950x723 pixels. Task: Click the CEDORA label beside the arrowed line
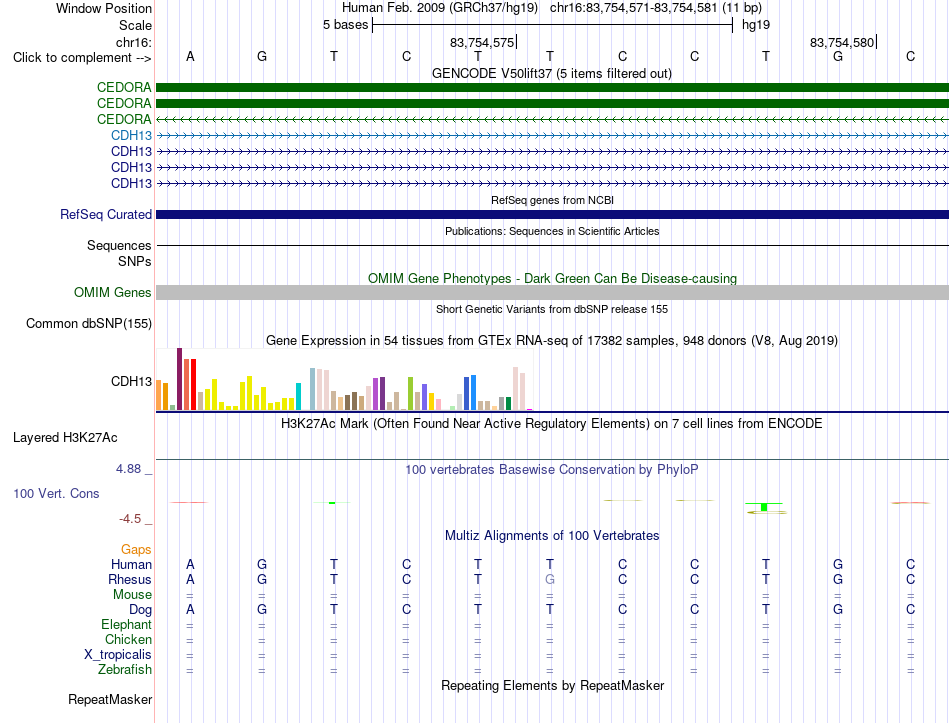point(124,119)
